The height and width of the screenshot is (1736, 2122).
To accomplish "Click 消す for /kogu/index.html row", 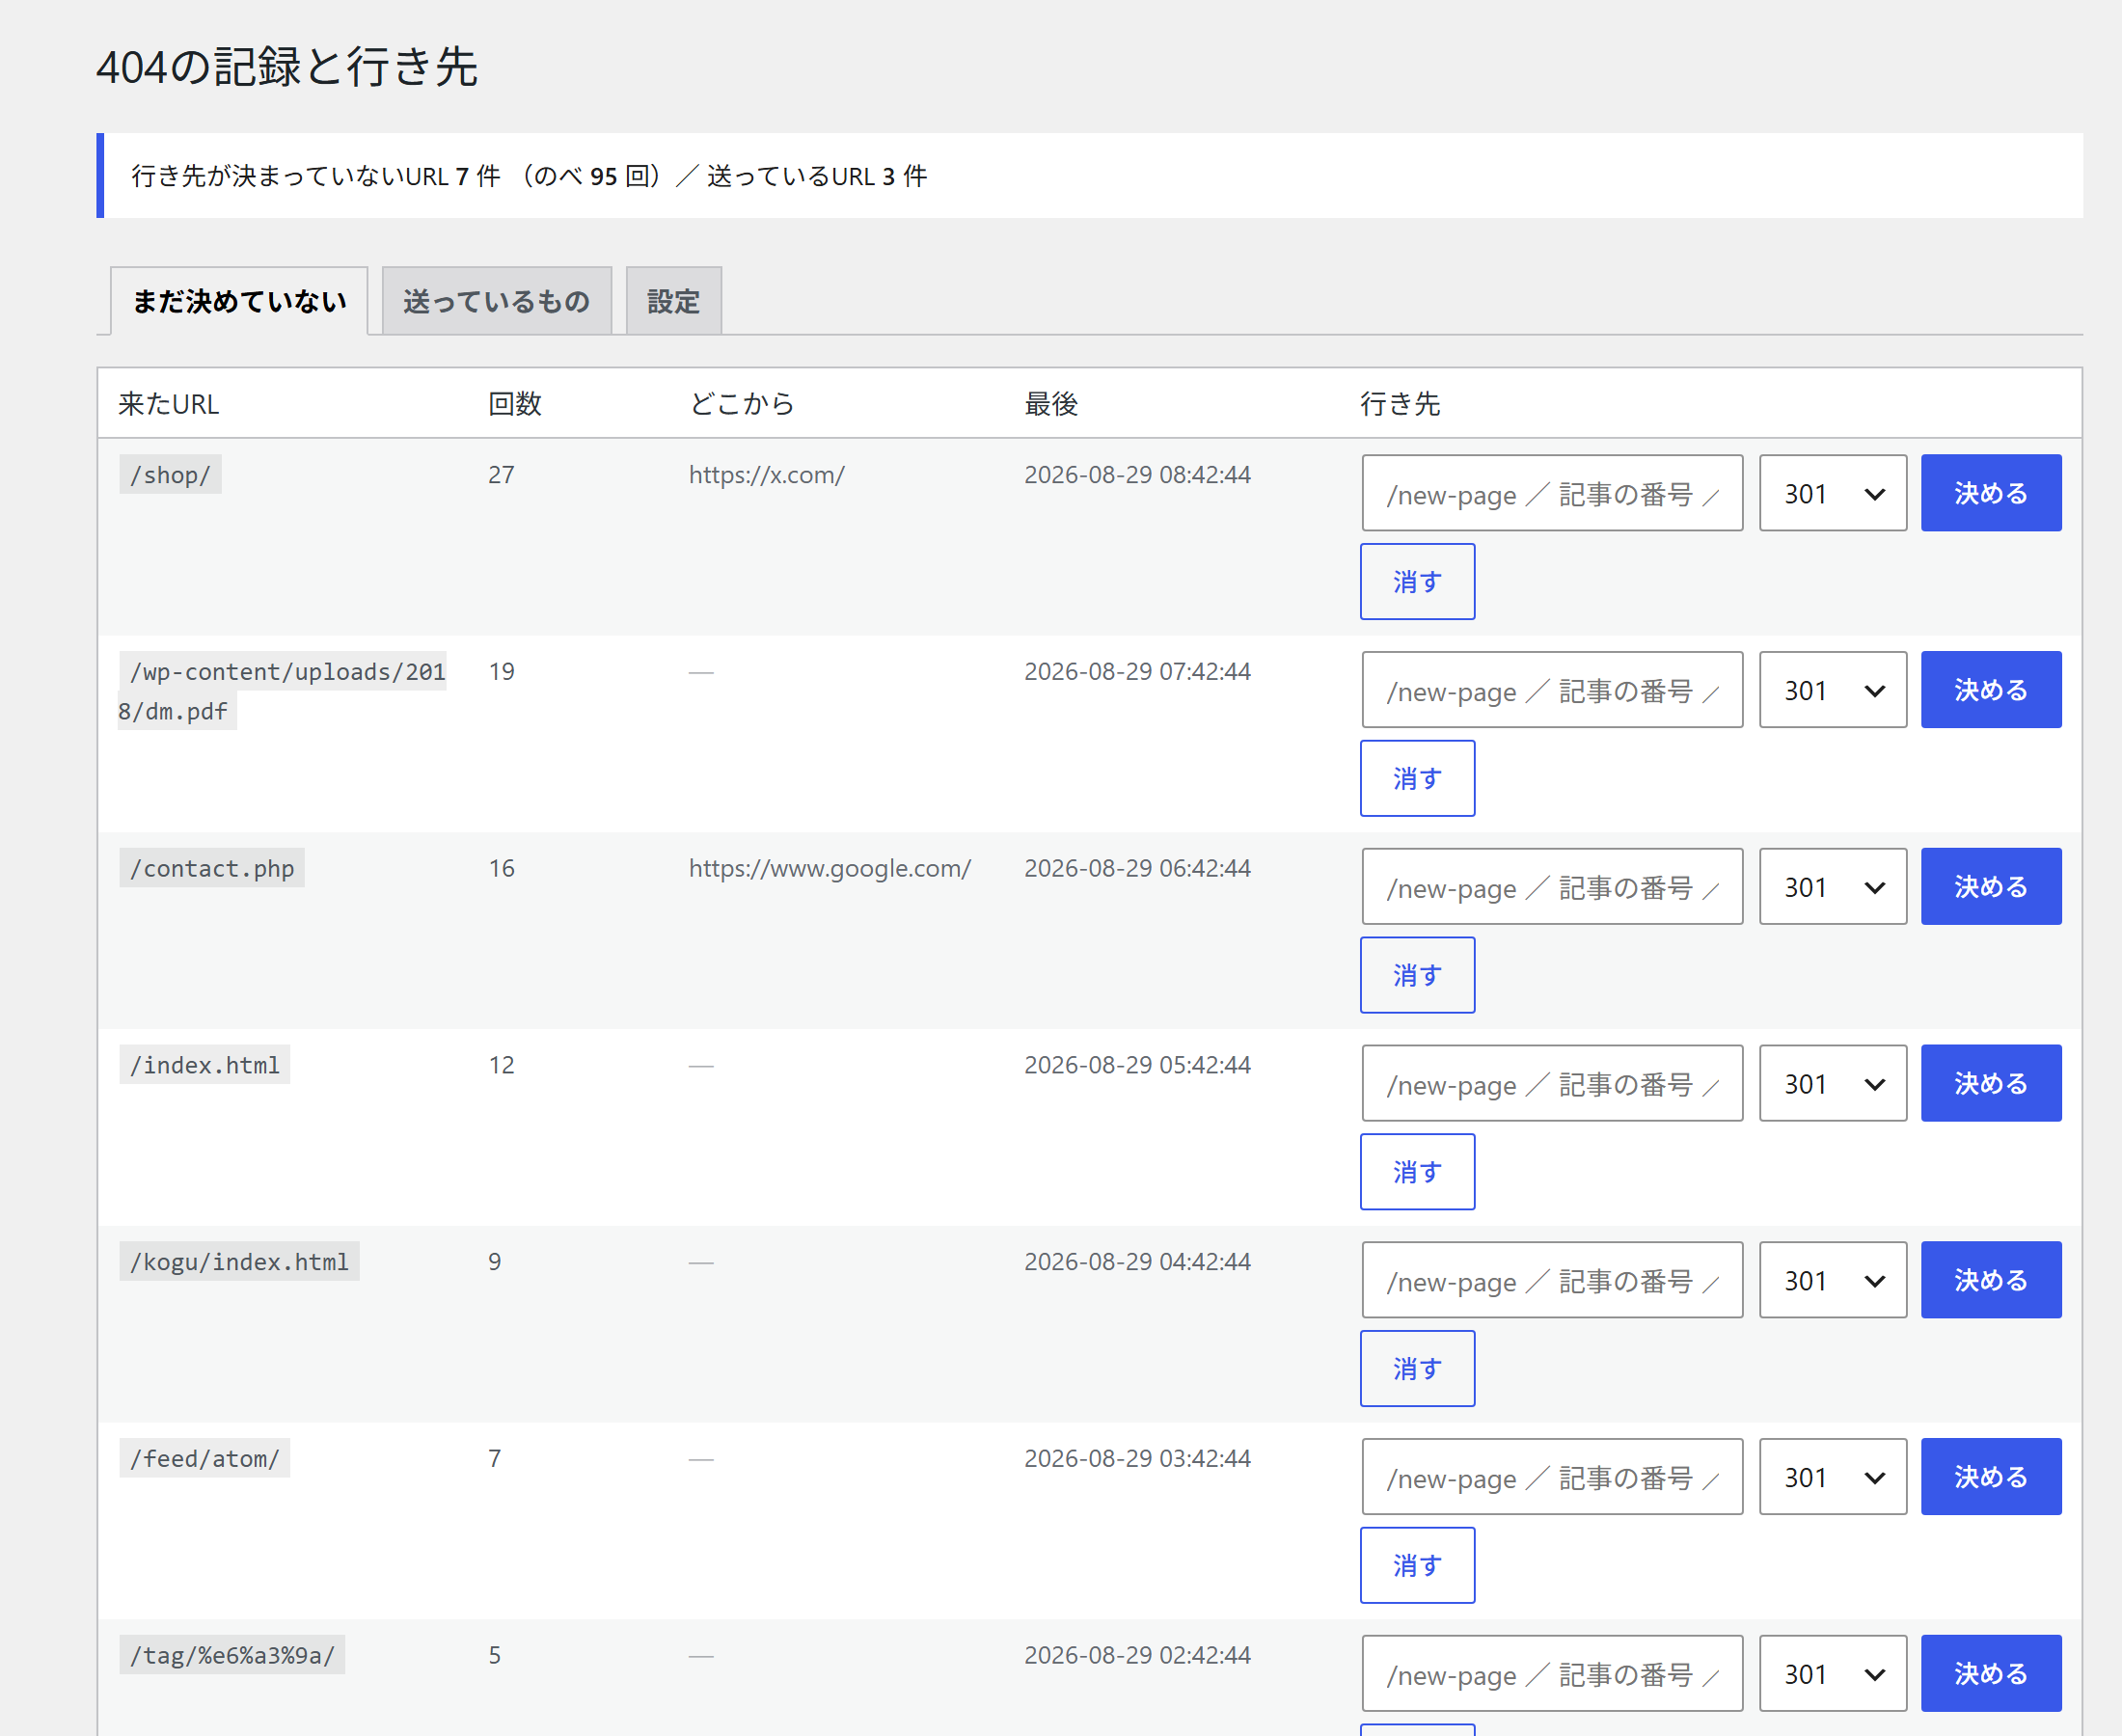I will click(x=1417, y=1369).
